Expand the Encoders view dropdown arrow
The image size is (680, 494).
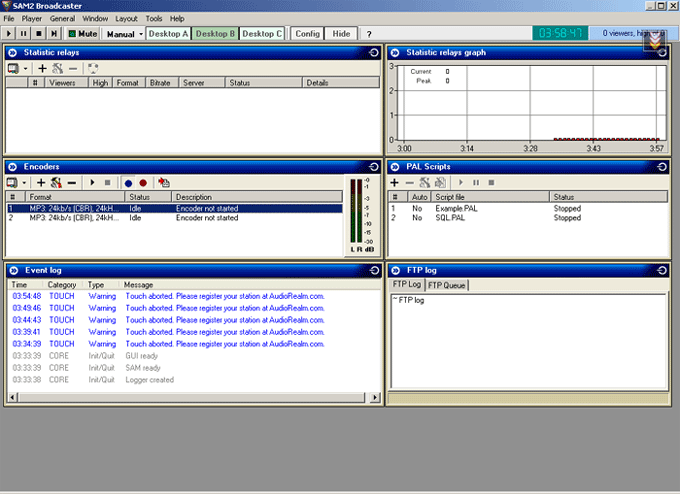[x=24, y=183]
